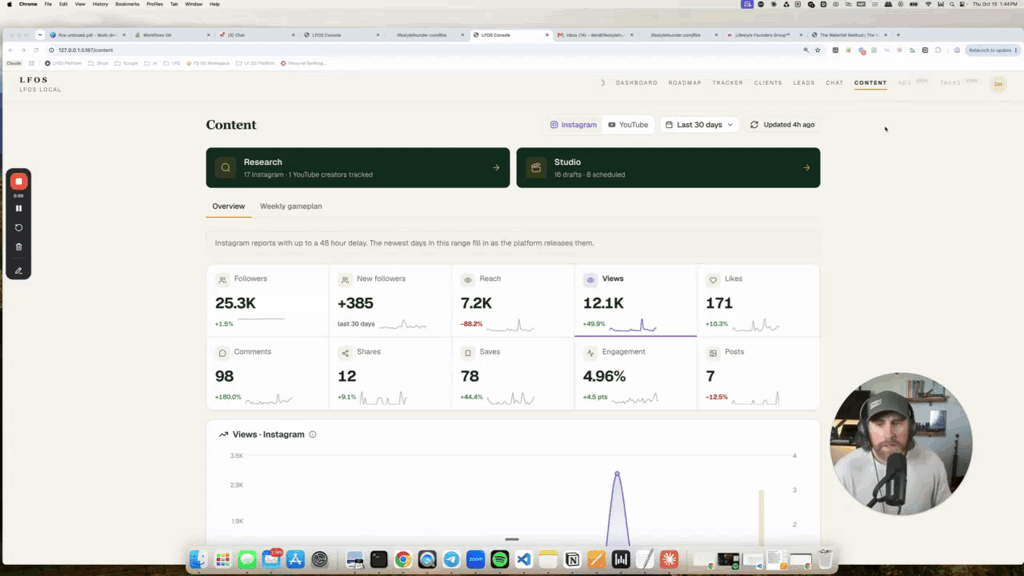Click the info icon next to Views · Instagram
The image size is (1024, 576).
[313, 434]
